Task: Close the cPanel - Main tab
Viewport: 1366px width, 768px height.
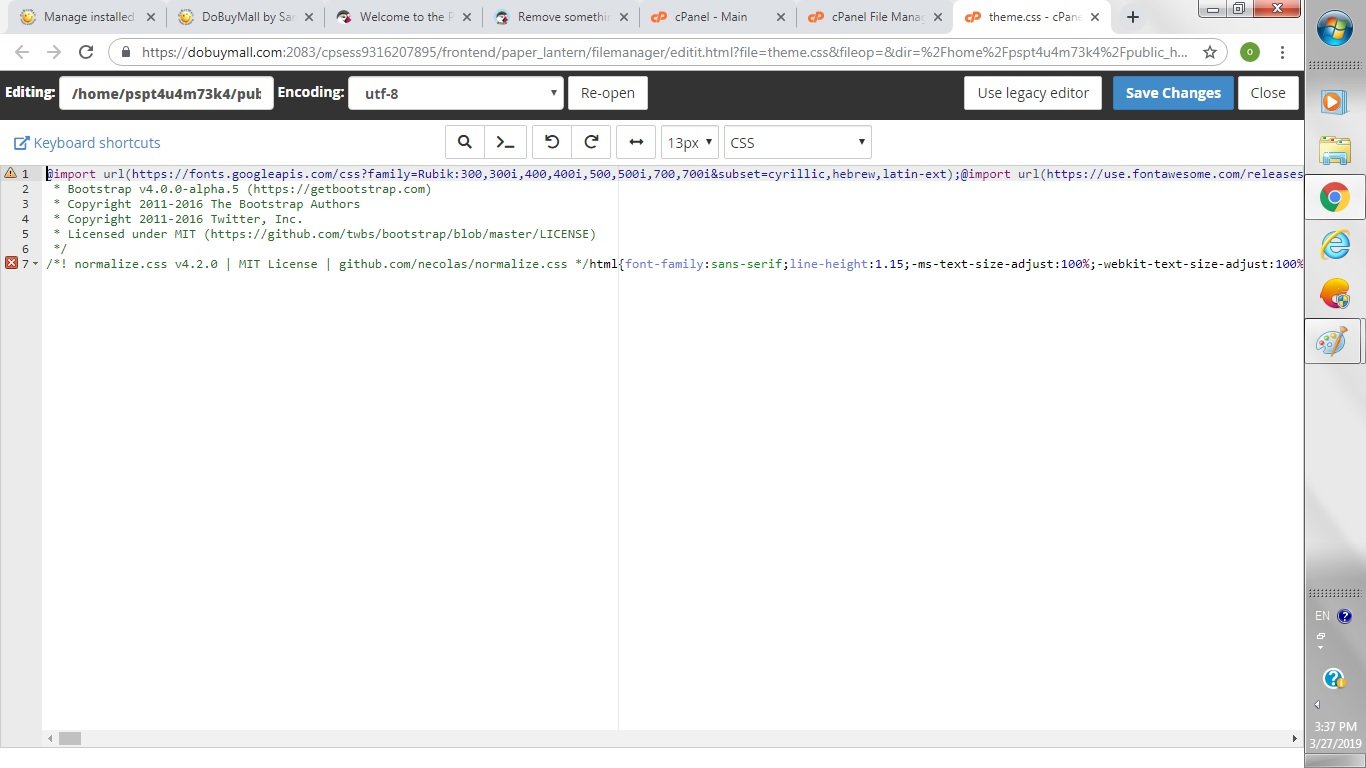Action: point(780,17)
